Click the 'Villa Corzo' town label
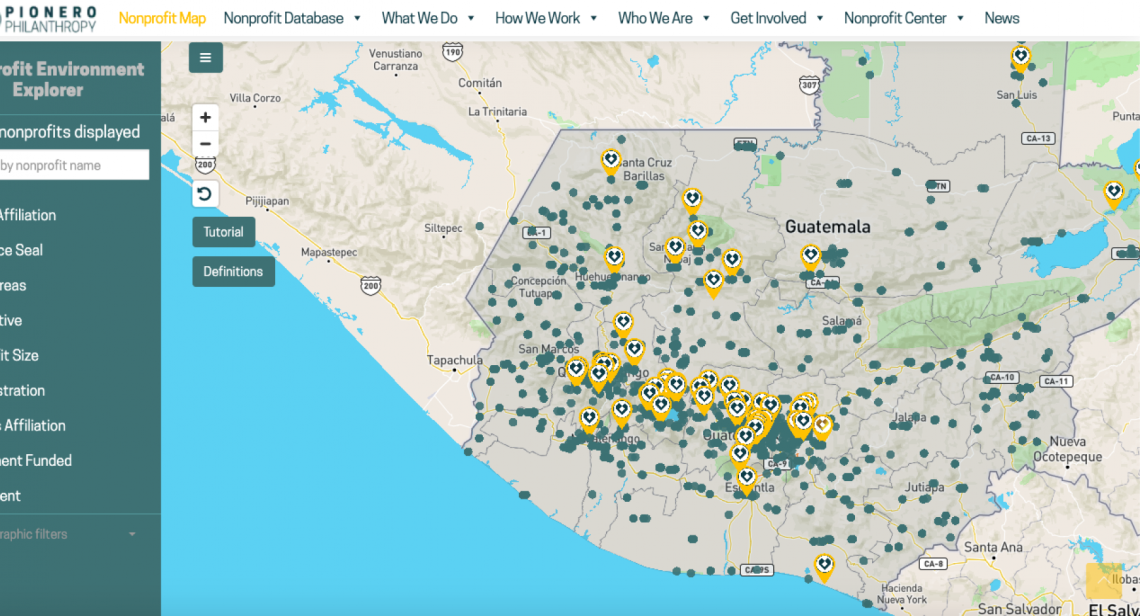Screen dimensions: 1140x616 tap(255, 98)
